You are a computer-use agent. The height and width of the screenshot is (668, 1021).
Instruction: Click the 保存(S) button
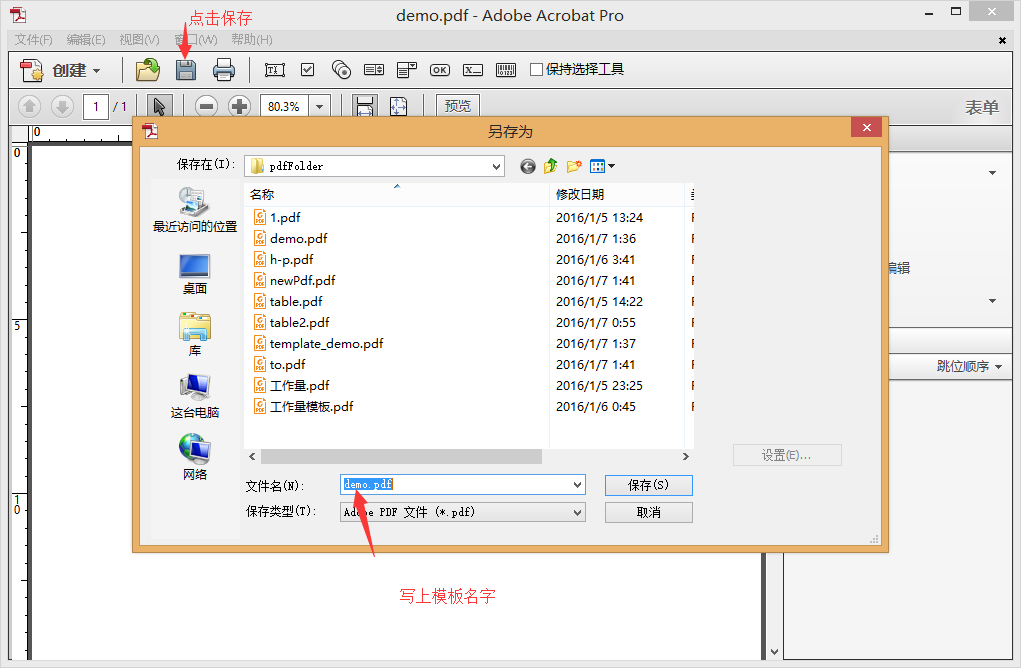pos(649,485)
